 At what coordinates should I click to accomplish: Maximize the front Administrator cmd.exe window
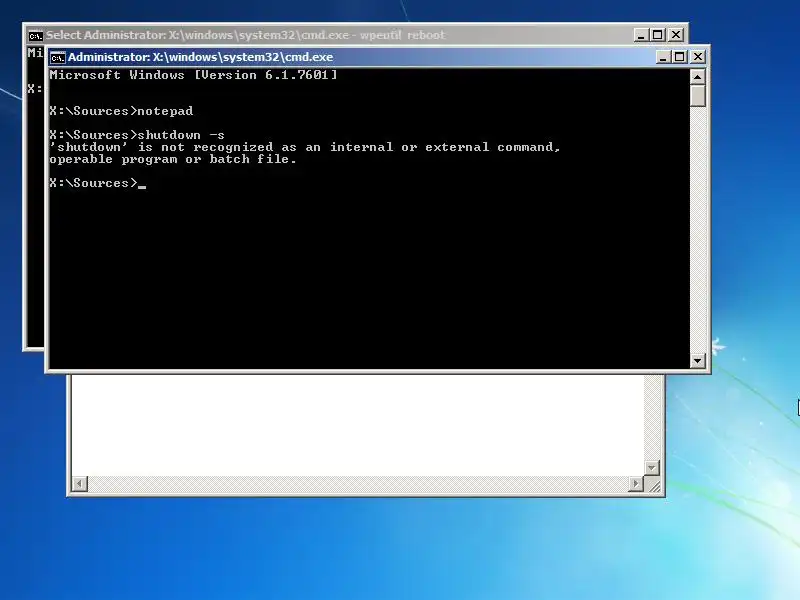[680, 57]
